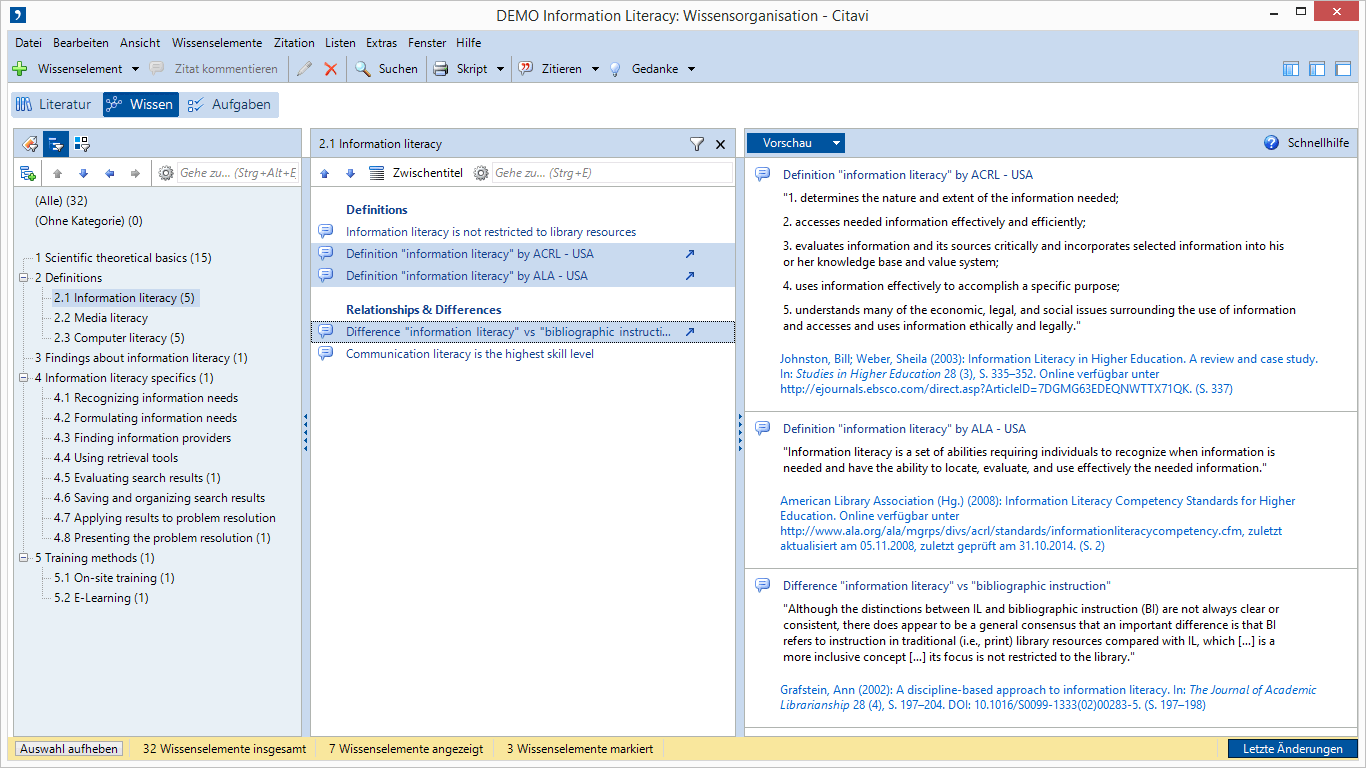Click the Letzte Änderungen button
Screen dimensions: 1366x768
point(1292,749)
